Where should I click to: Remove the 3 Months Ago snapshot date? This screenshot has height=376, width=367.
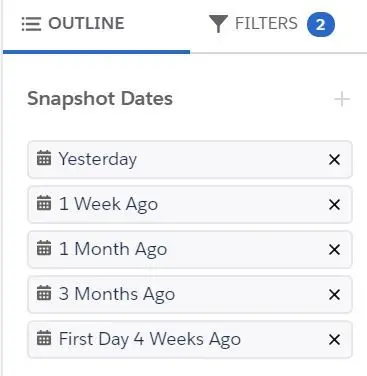click(x=334, y=295)
